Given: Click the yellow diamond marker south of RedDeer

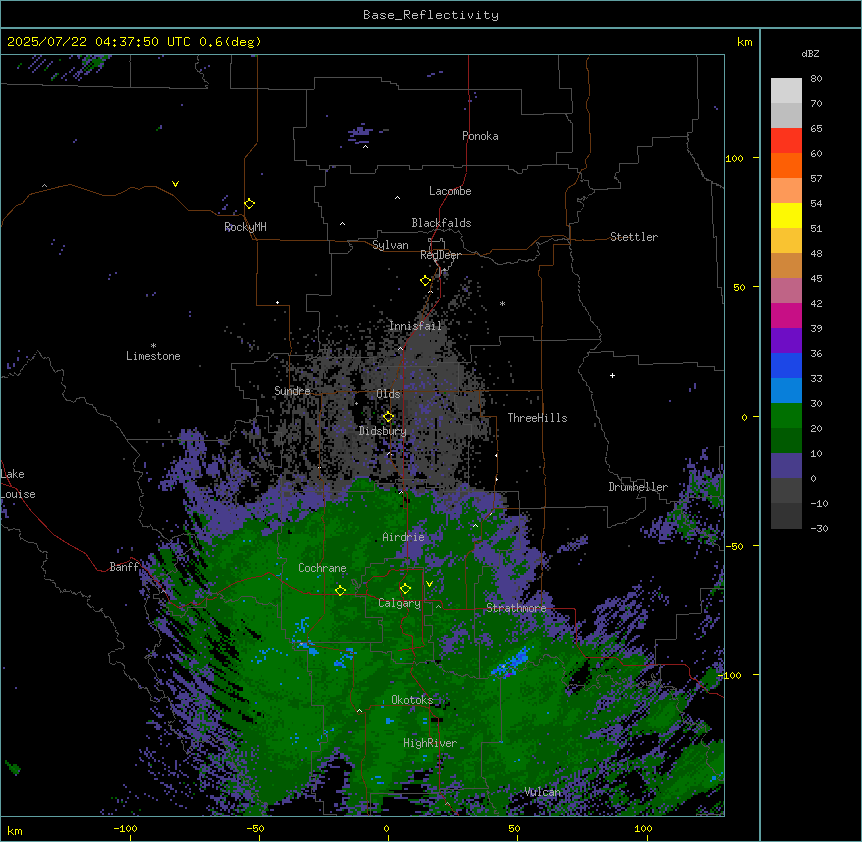Looking at the screenshot, I should pos(426,281).
